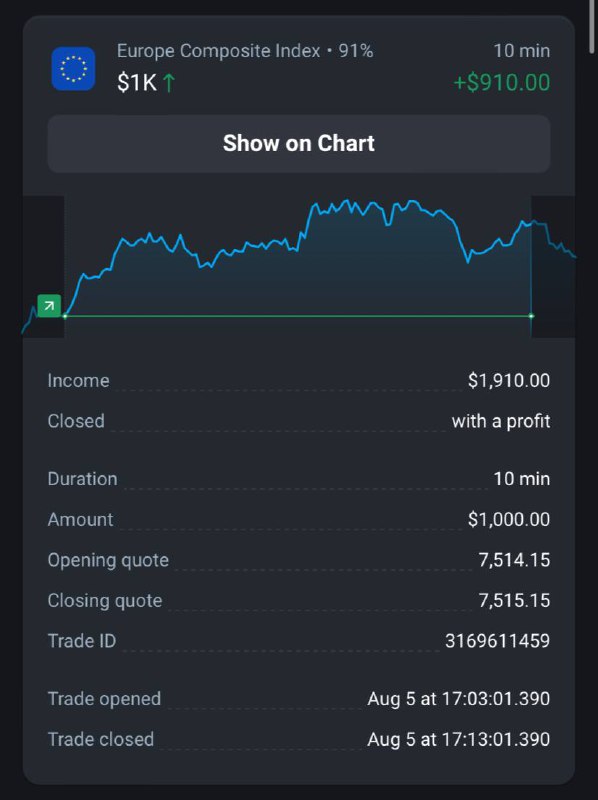Click the green up arrow beside $1K
This screenshot has width=598, height=800.
pos(168,83)
